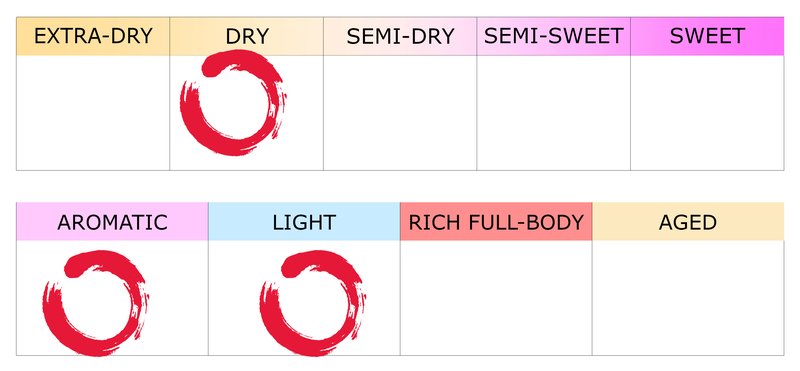Mark the empty cell under EXTRA-DRY
The image size is (800, 371).
click(x=93, y=113)
